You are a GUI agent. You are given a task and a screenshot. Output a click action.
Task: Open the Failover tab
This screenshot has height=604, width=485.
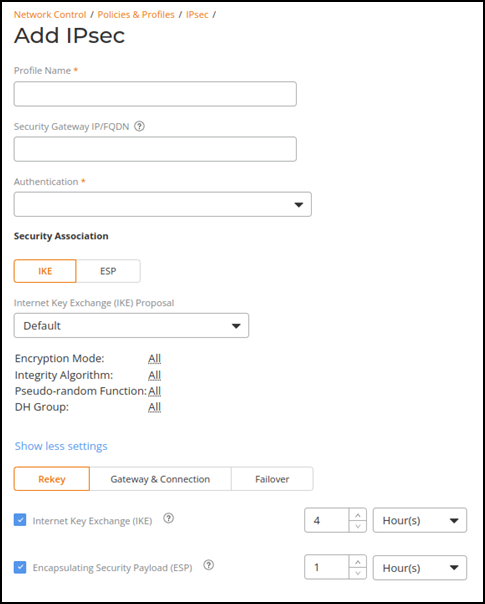click(272, 479)
